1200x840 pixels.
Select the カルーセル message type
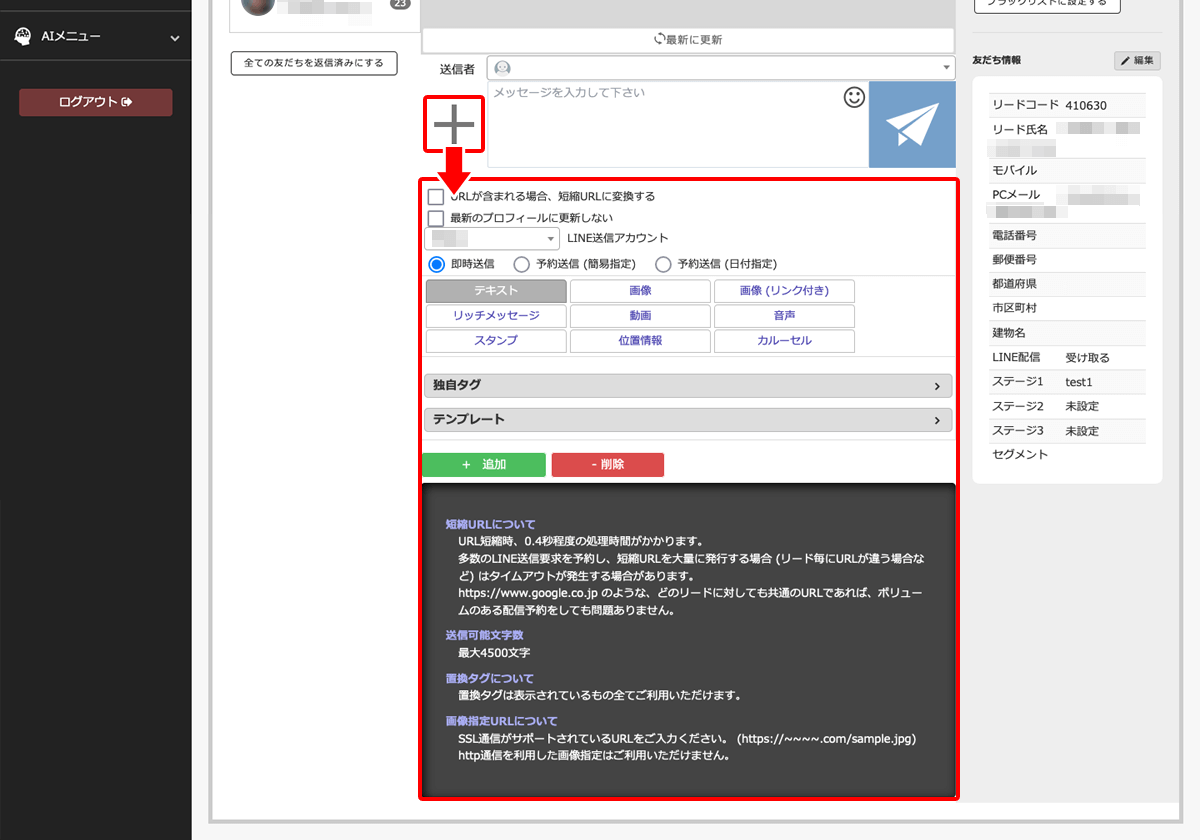click(784, 341)
